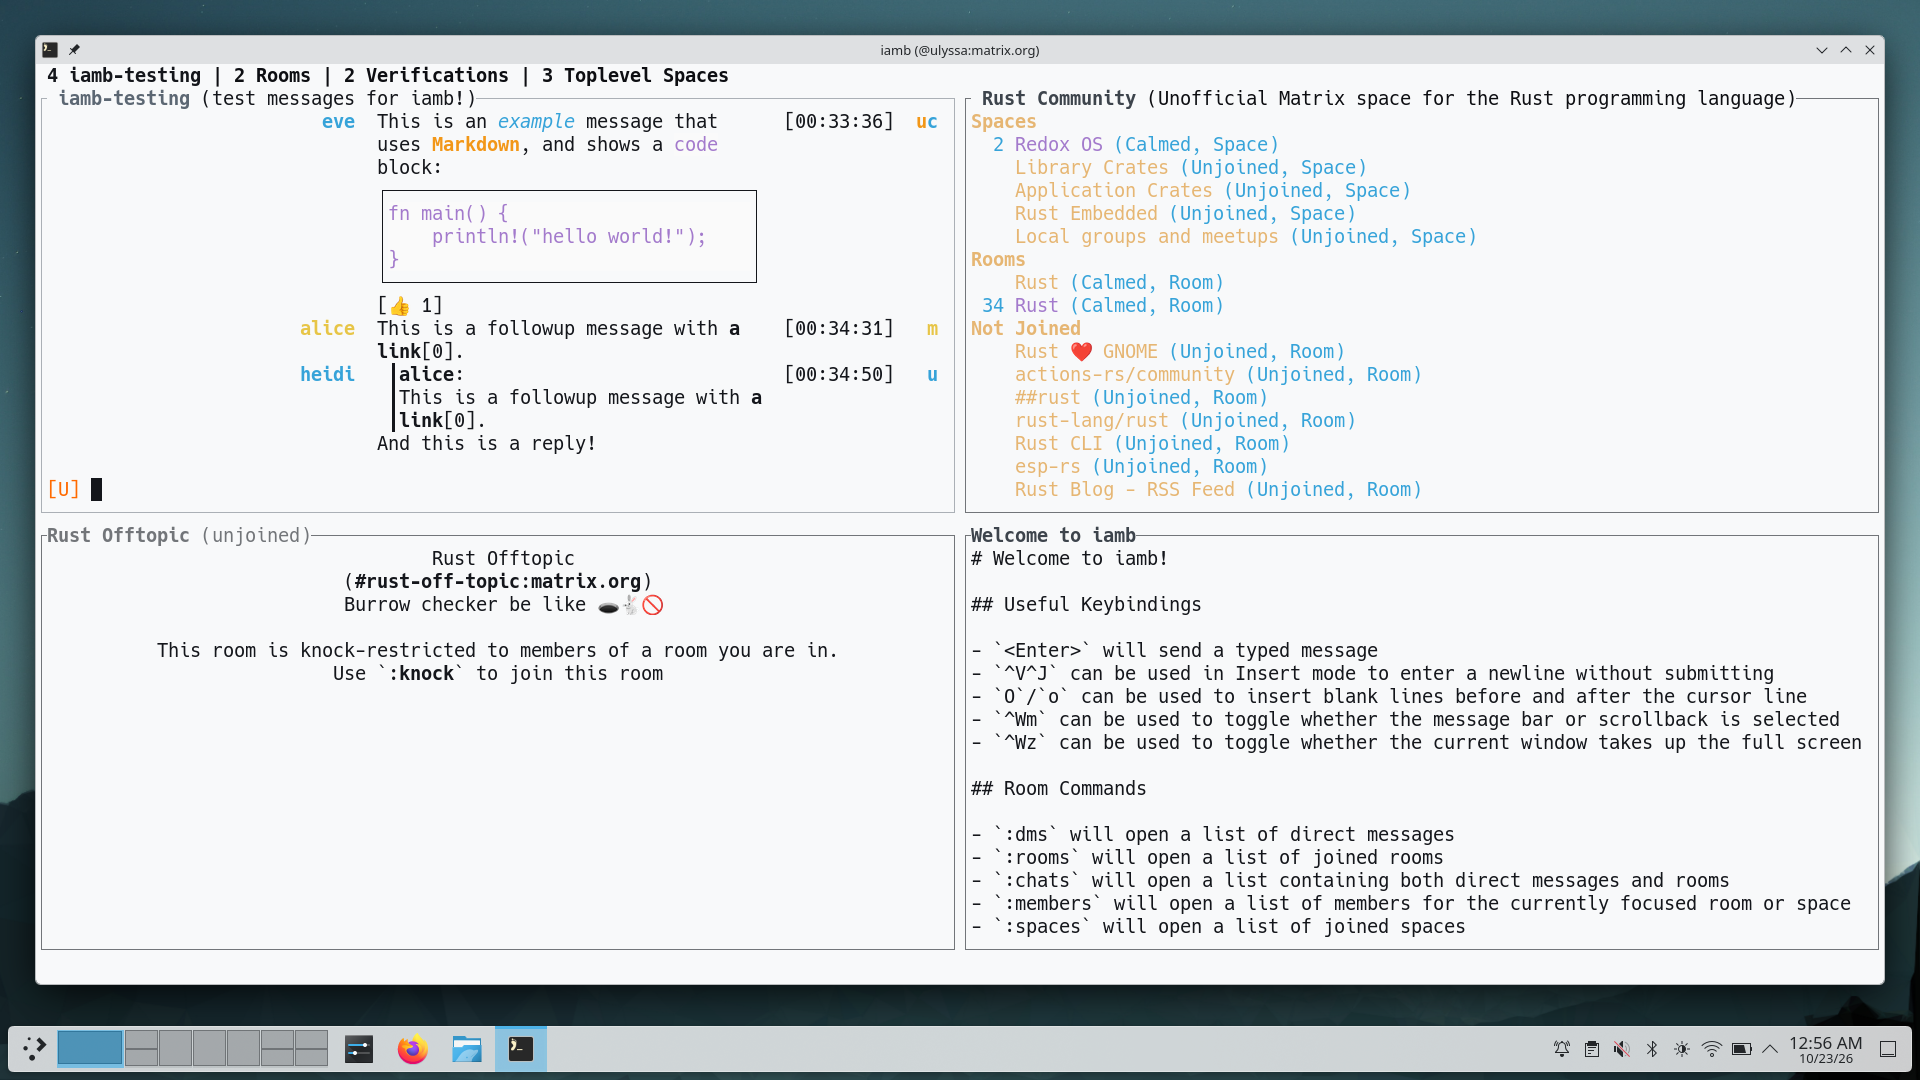Select Application Crates space row

coord(1213,190)
